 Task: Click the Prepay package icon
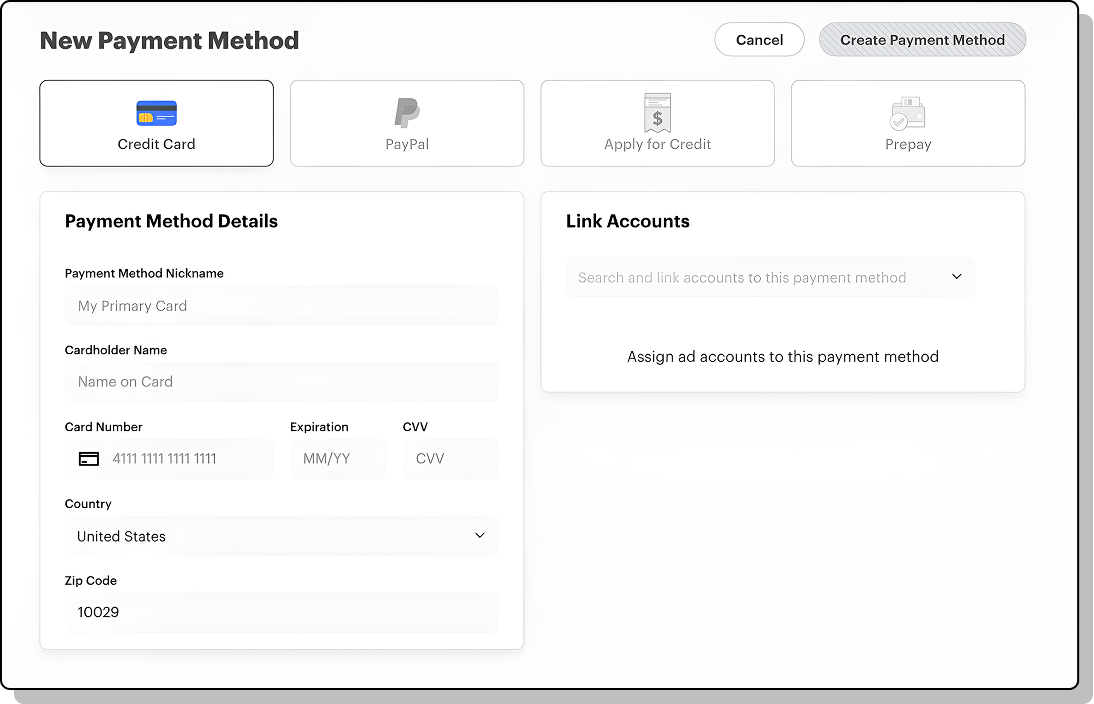[907, 112]
